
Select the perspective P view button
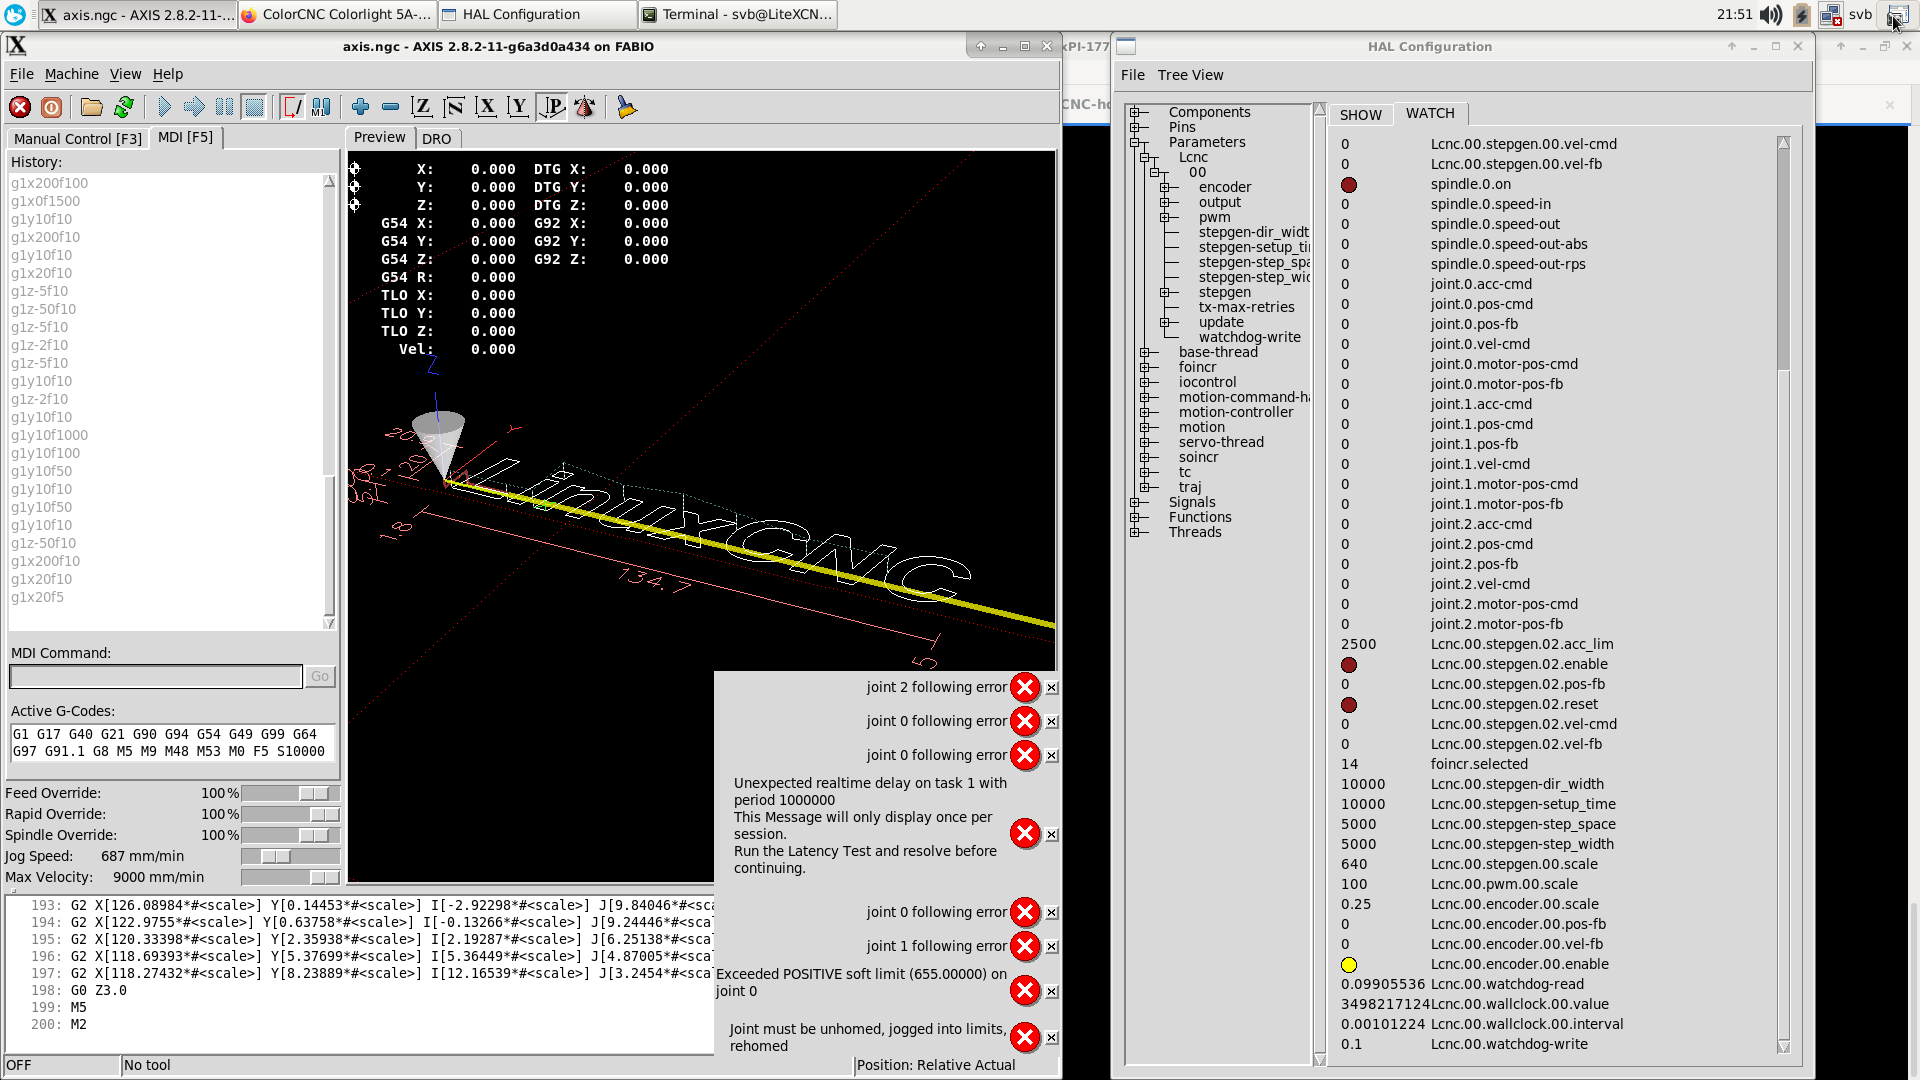click(552, 107)
